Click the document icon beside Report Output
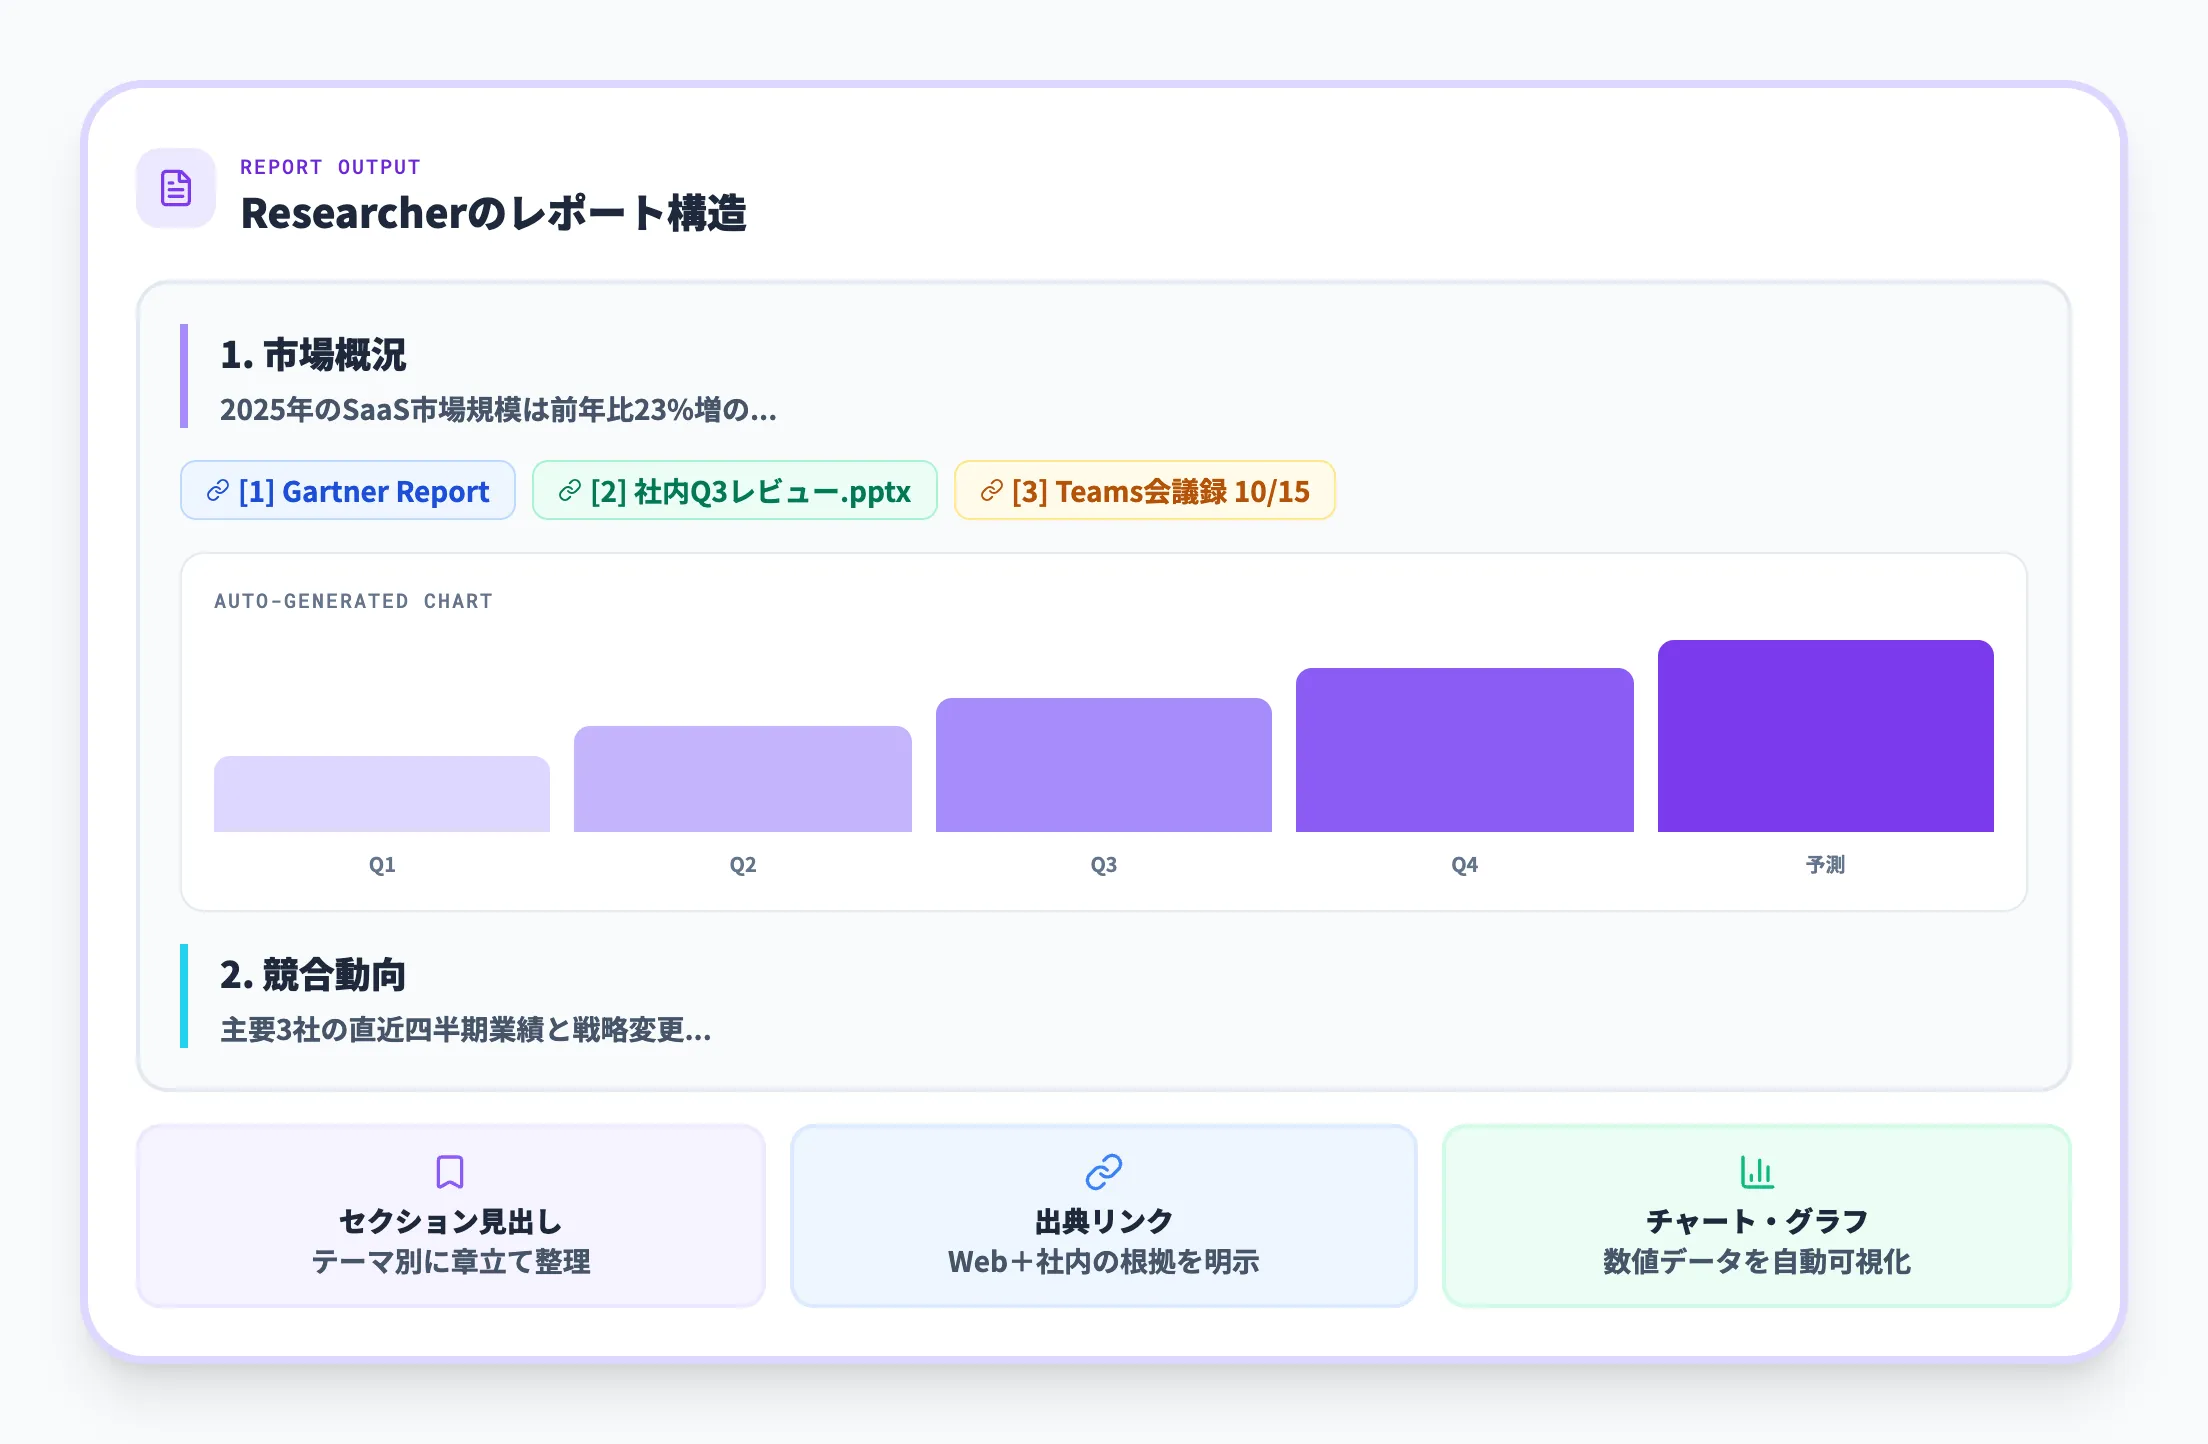Image resolution: width=2208 pixels, height=1444 pixels. point(176,188)
